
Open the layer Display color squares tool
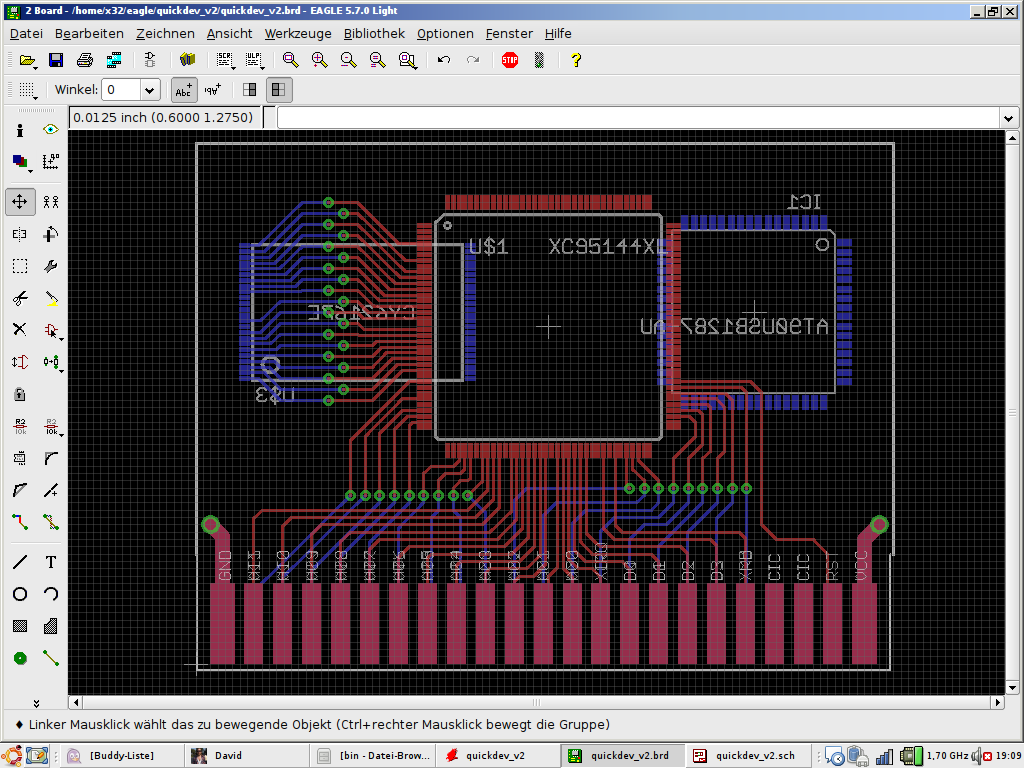click(x=20, y=161)
